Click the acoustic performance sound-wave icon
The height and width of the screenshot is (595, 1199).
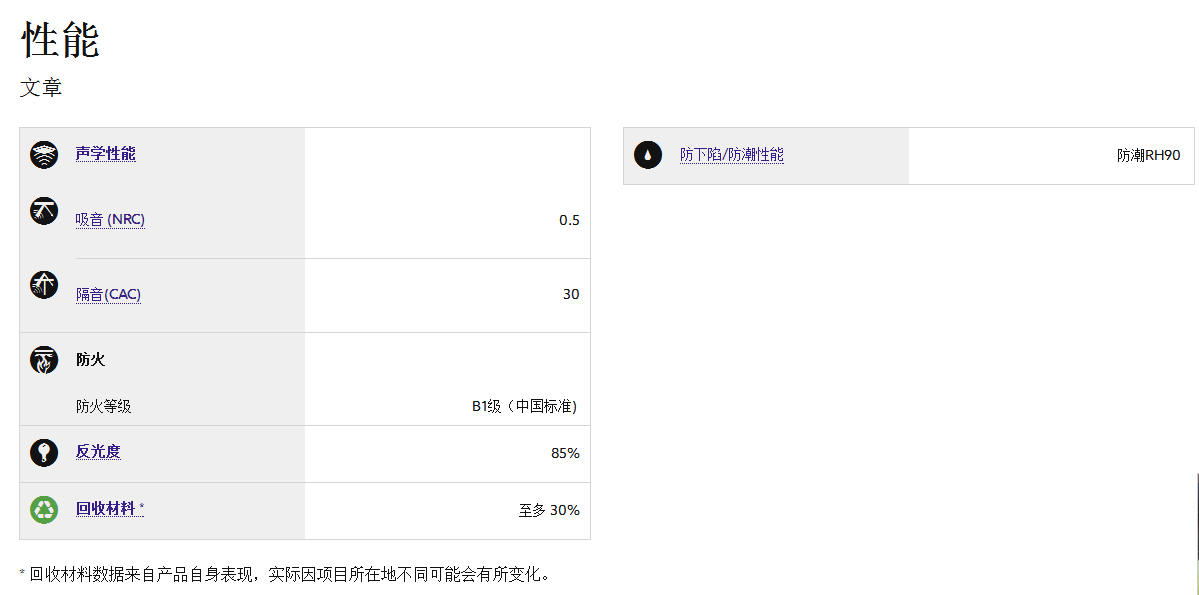click(44, 155)
